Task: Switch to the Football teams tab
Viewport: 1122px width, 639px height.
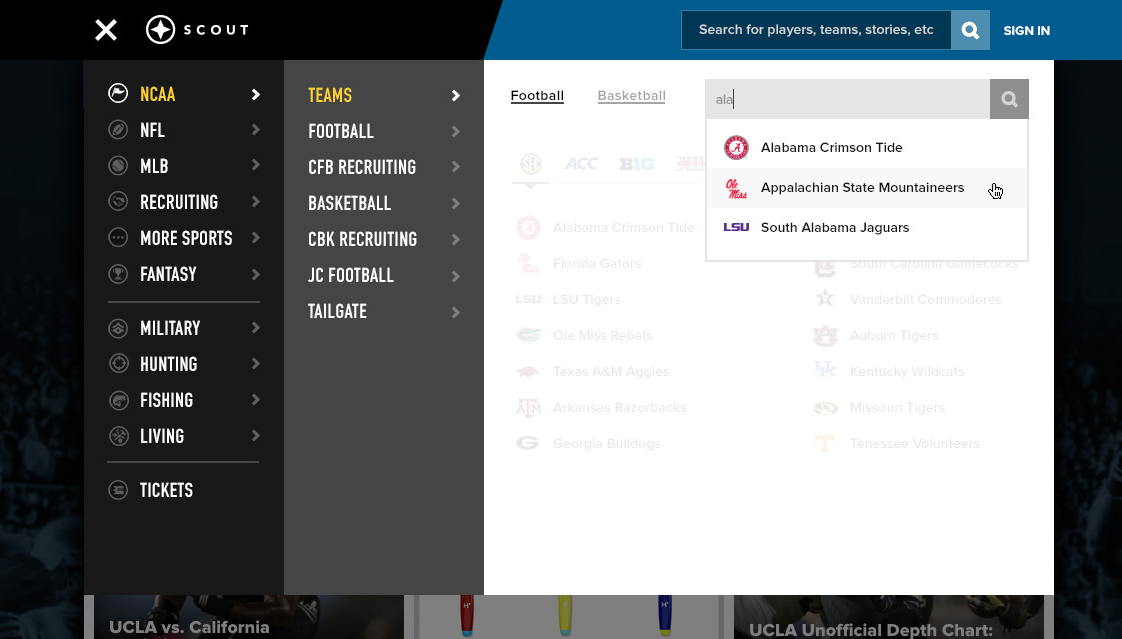Action: coord(537,96)
